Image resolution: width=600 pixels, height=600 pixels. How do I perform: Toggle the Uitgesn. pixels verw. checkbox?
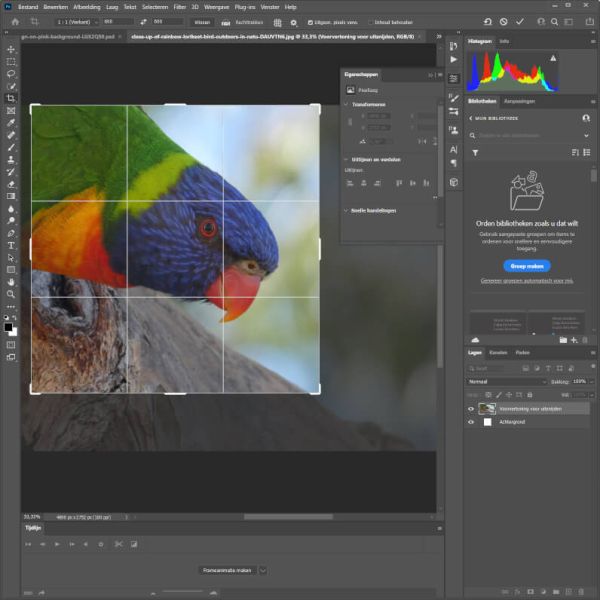[x=311, y=21]
